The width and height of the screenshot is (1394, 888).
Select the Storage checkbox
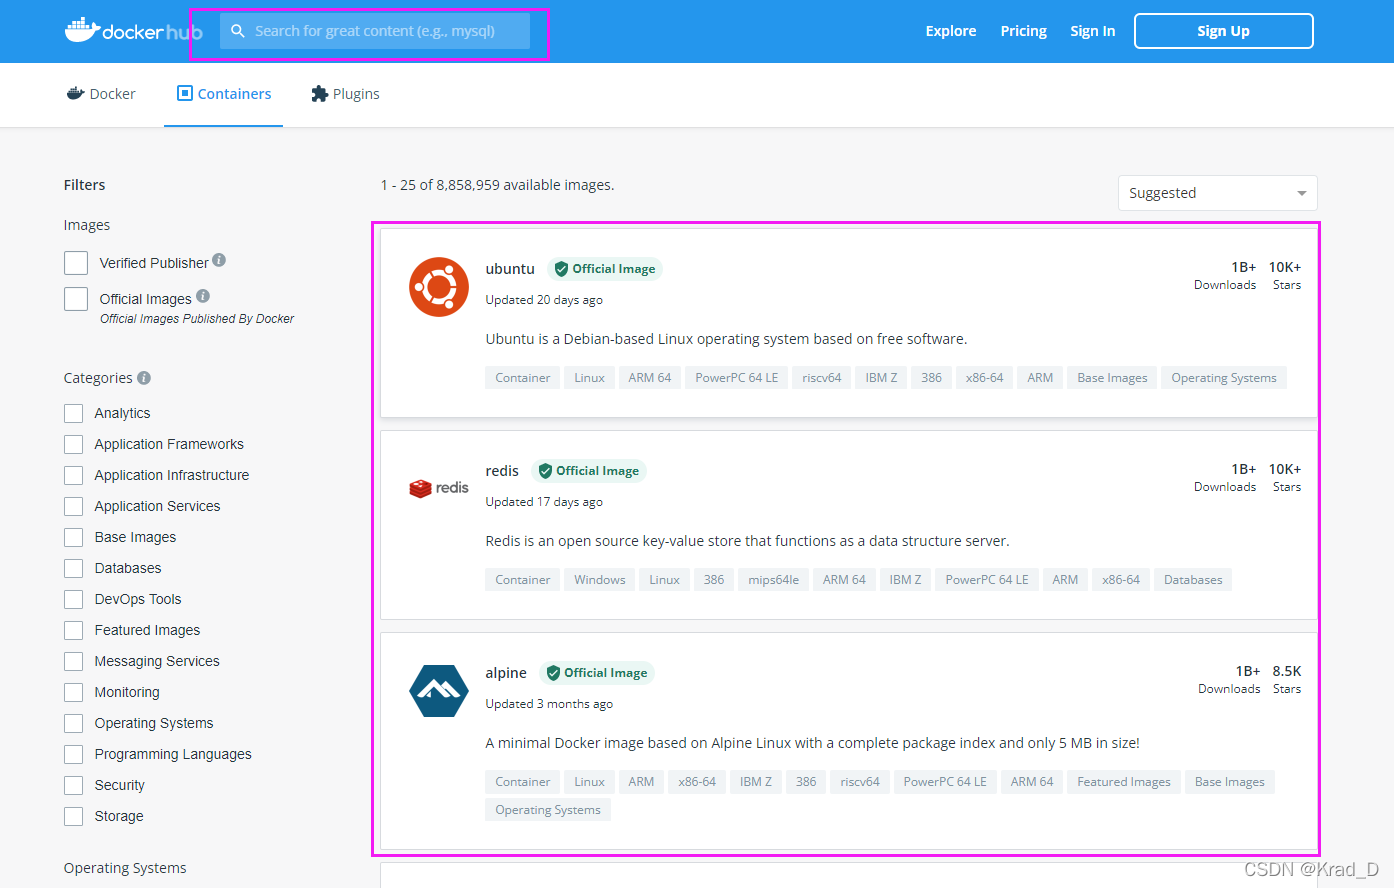pos(73,816)
